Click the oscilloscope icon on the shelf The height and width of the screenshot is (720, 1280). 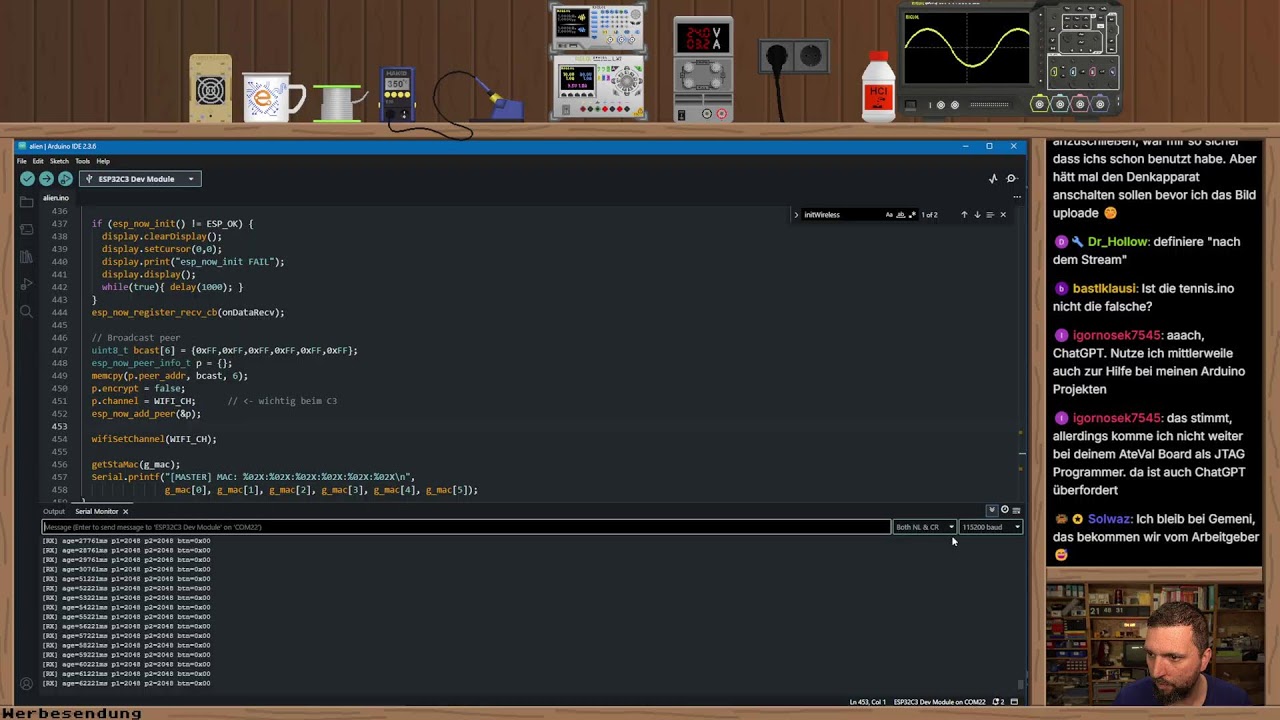coord(1012,59)
